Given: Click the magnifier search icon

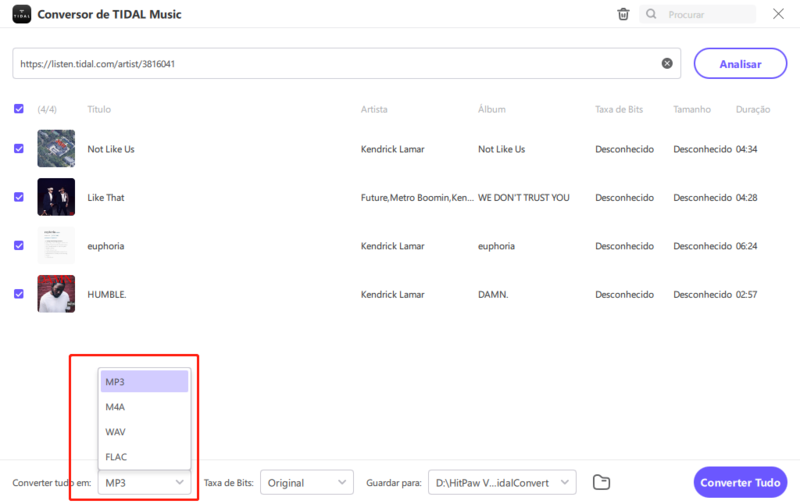Looking at the screenshot, I should (x=651, y=14).
